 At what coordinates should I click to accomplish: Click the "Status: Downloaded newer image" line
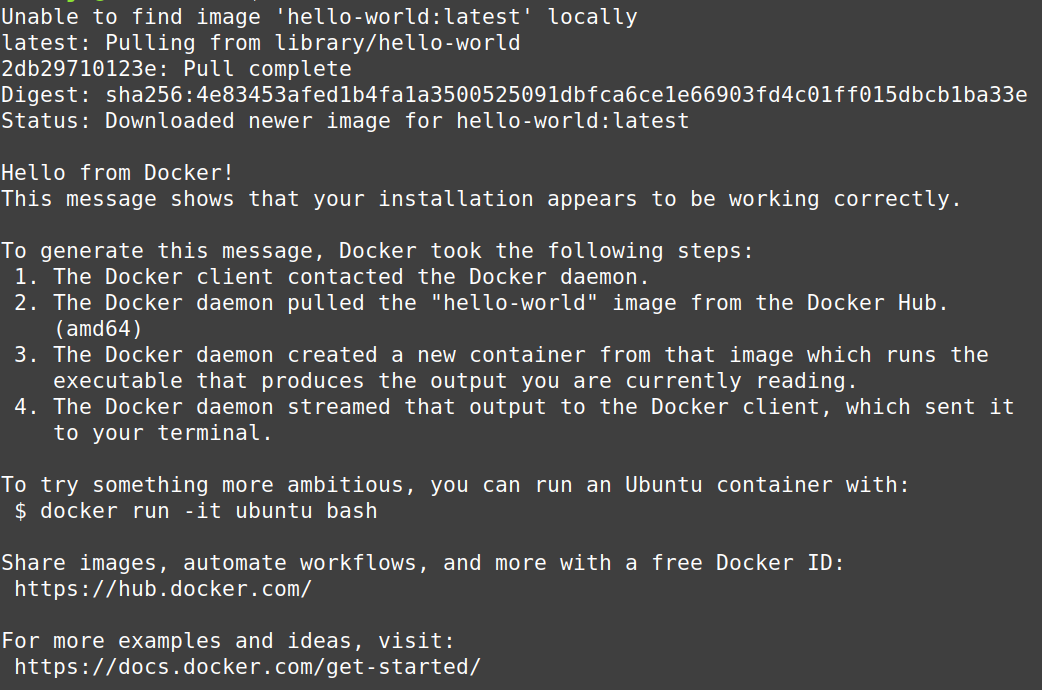345,121
